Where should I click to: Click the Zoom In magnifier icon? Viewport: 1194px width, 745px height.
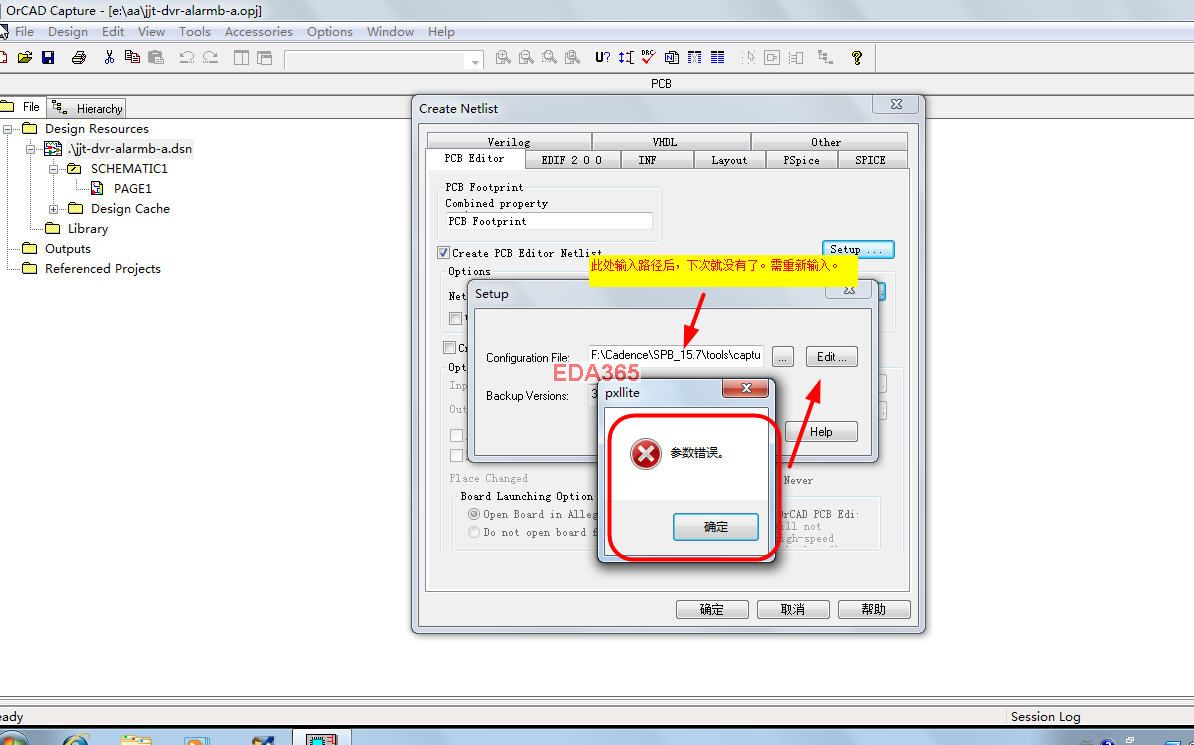[x=503, y=57]
